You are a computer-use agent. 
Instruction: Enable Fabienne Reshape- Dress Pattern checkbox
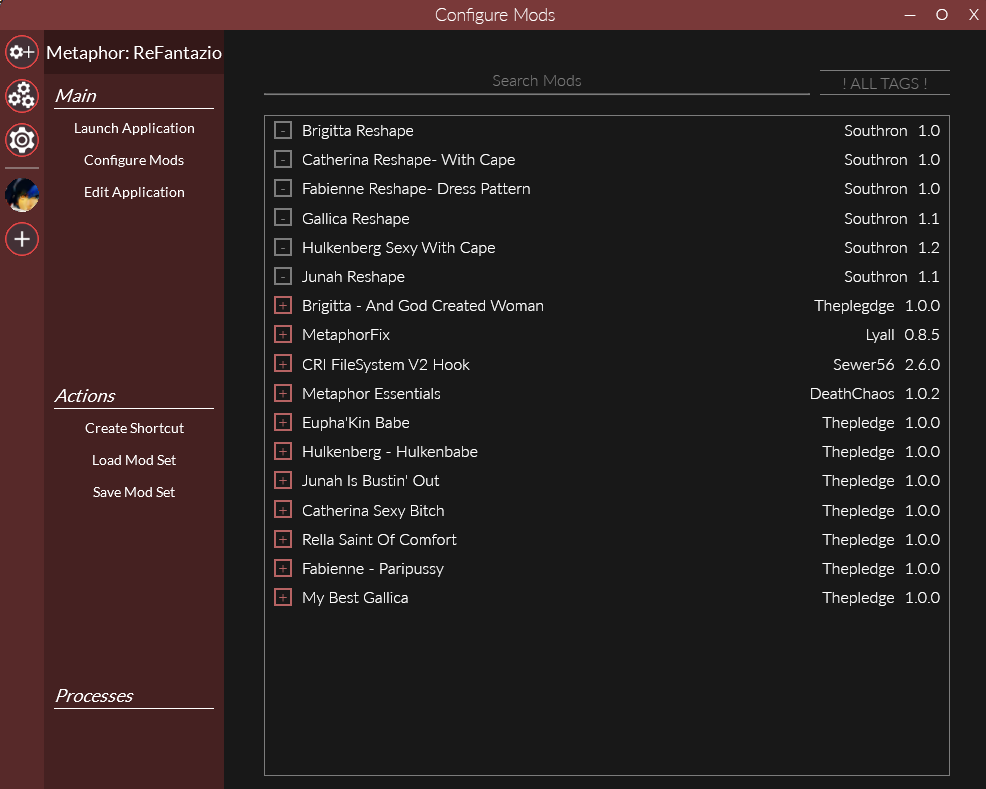coord(283,189)
